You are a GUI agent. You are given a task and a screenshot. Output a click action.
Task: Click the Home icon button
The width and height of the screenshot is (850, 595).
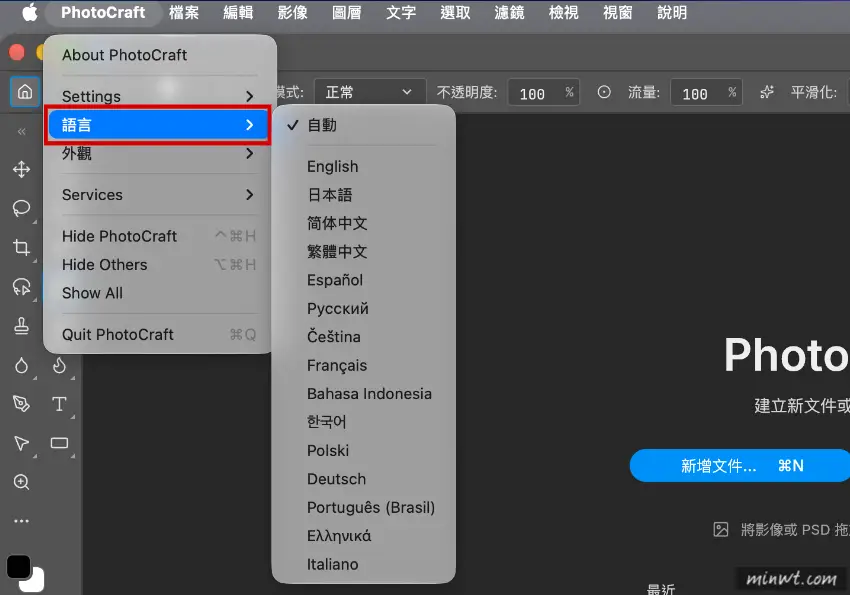pos(25,92)
